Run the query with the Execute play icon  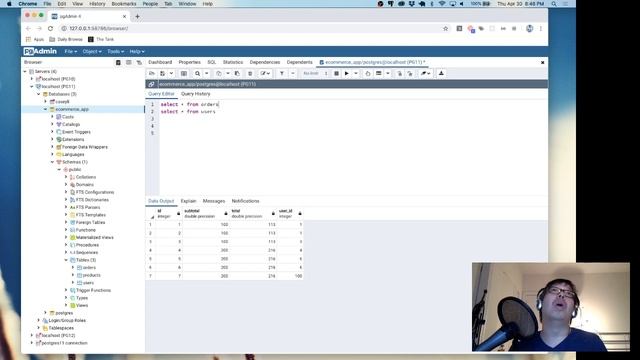click(347, 73)
